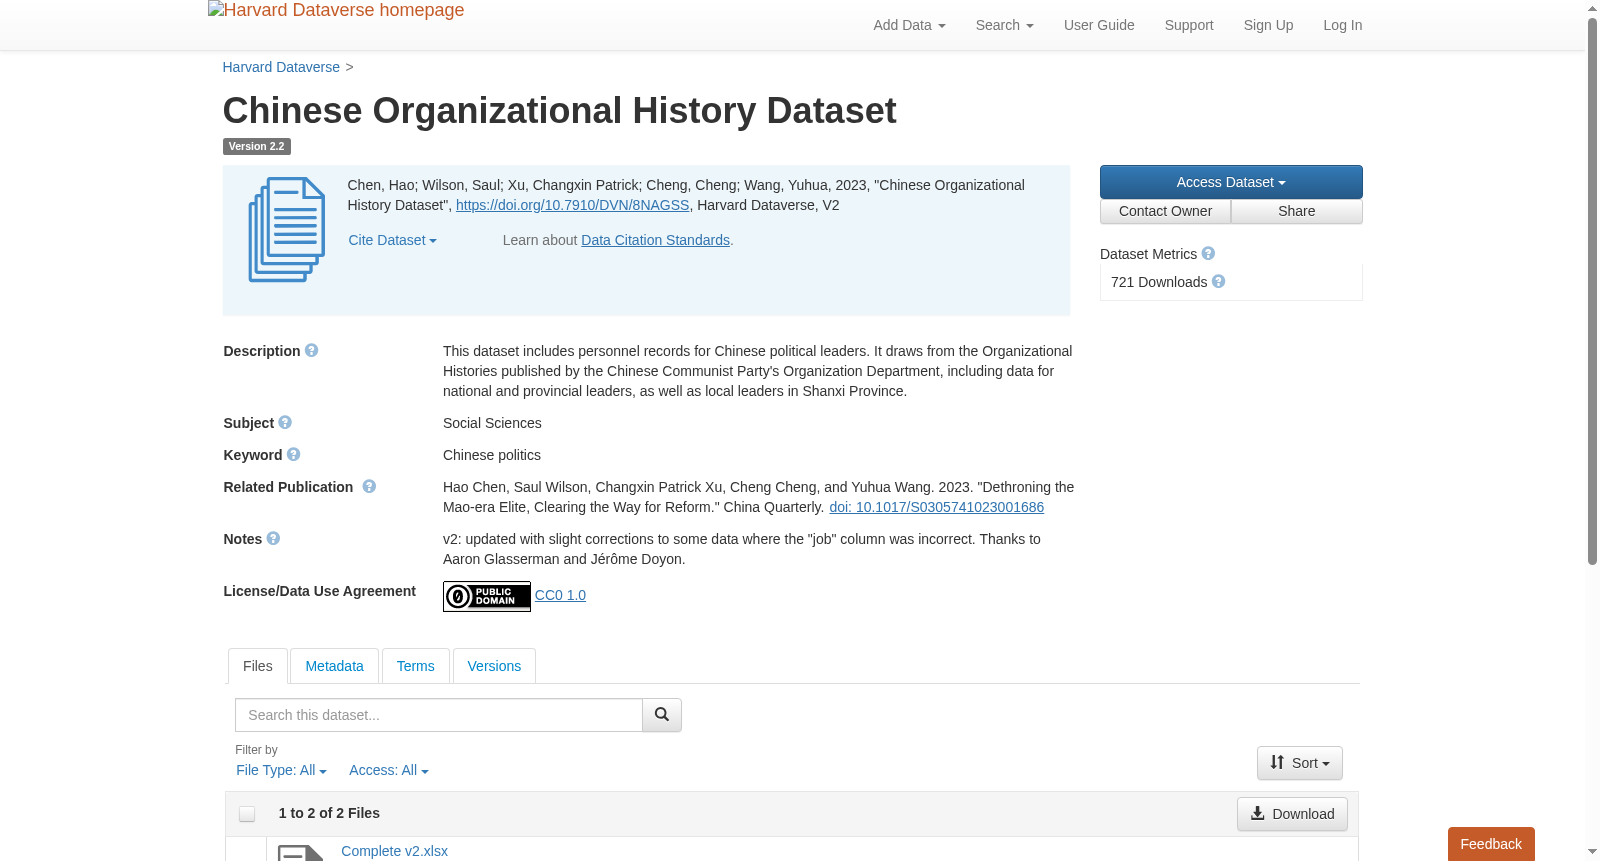The width and height of the screenshot is (1600, 861).
Task: Click the magnifier search button
Action: click(x=662, y=715)
